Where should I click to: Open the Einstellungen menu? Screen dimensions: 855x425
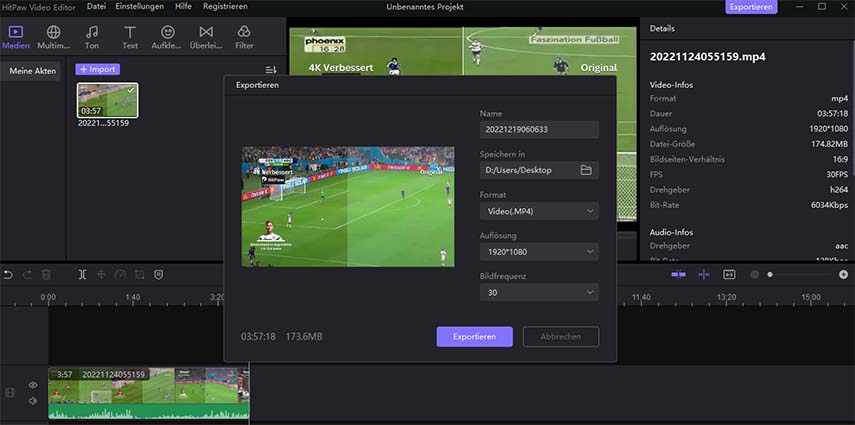pyautogui.click(x=140, y=7)
